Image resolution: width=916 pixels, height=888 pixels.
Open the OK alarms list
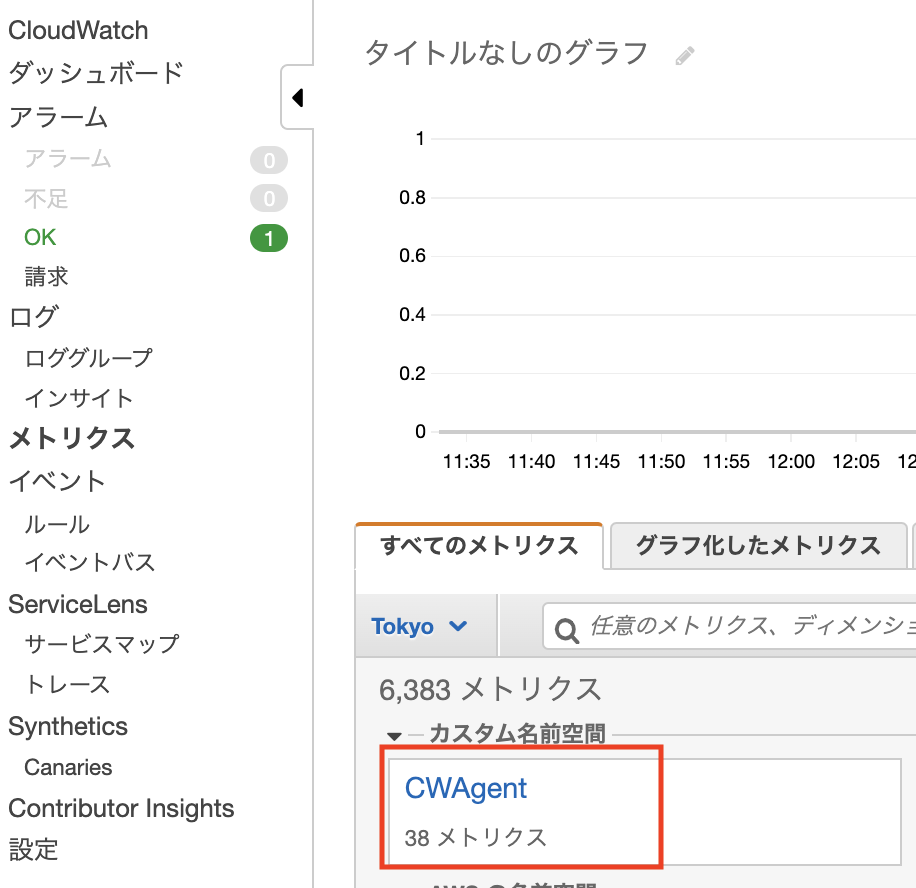tap(40, 237)
